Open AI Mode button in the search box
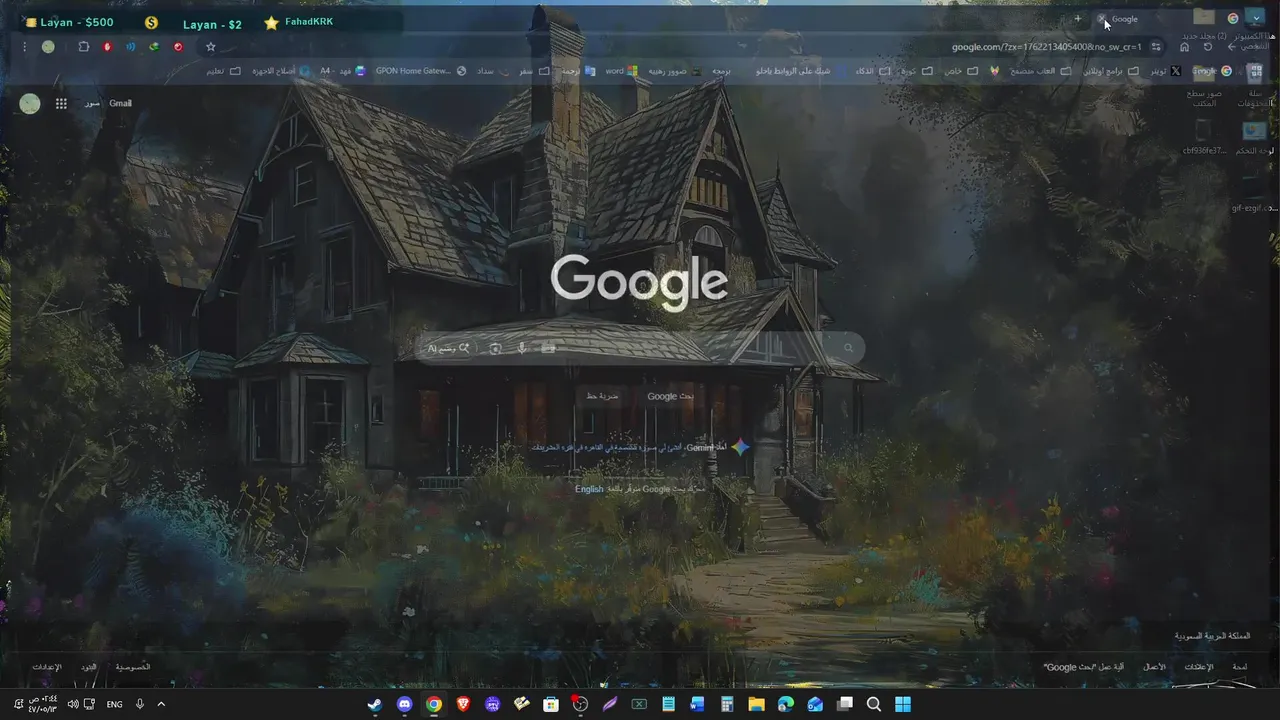1280x720 pixels. click(x=448, y=348)
